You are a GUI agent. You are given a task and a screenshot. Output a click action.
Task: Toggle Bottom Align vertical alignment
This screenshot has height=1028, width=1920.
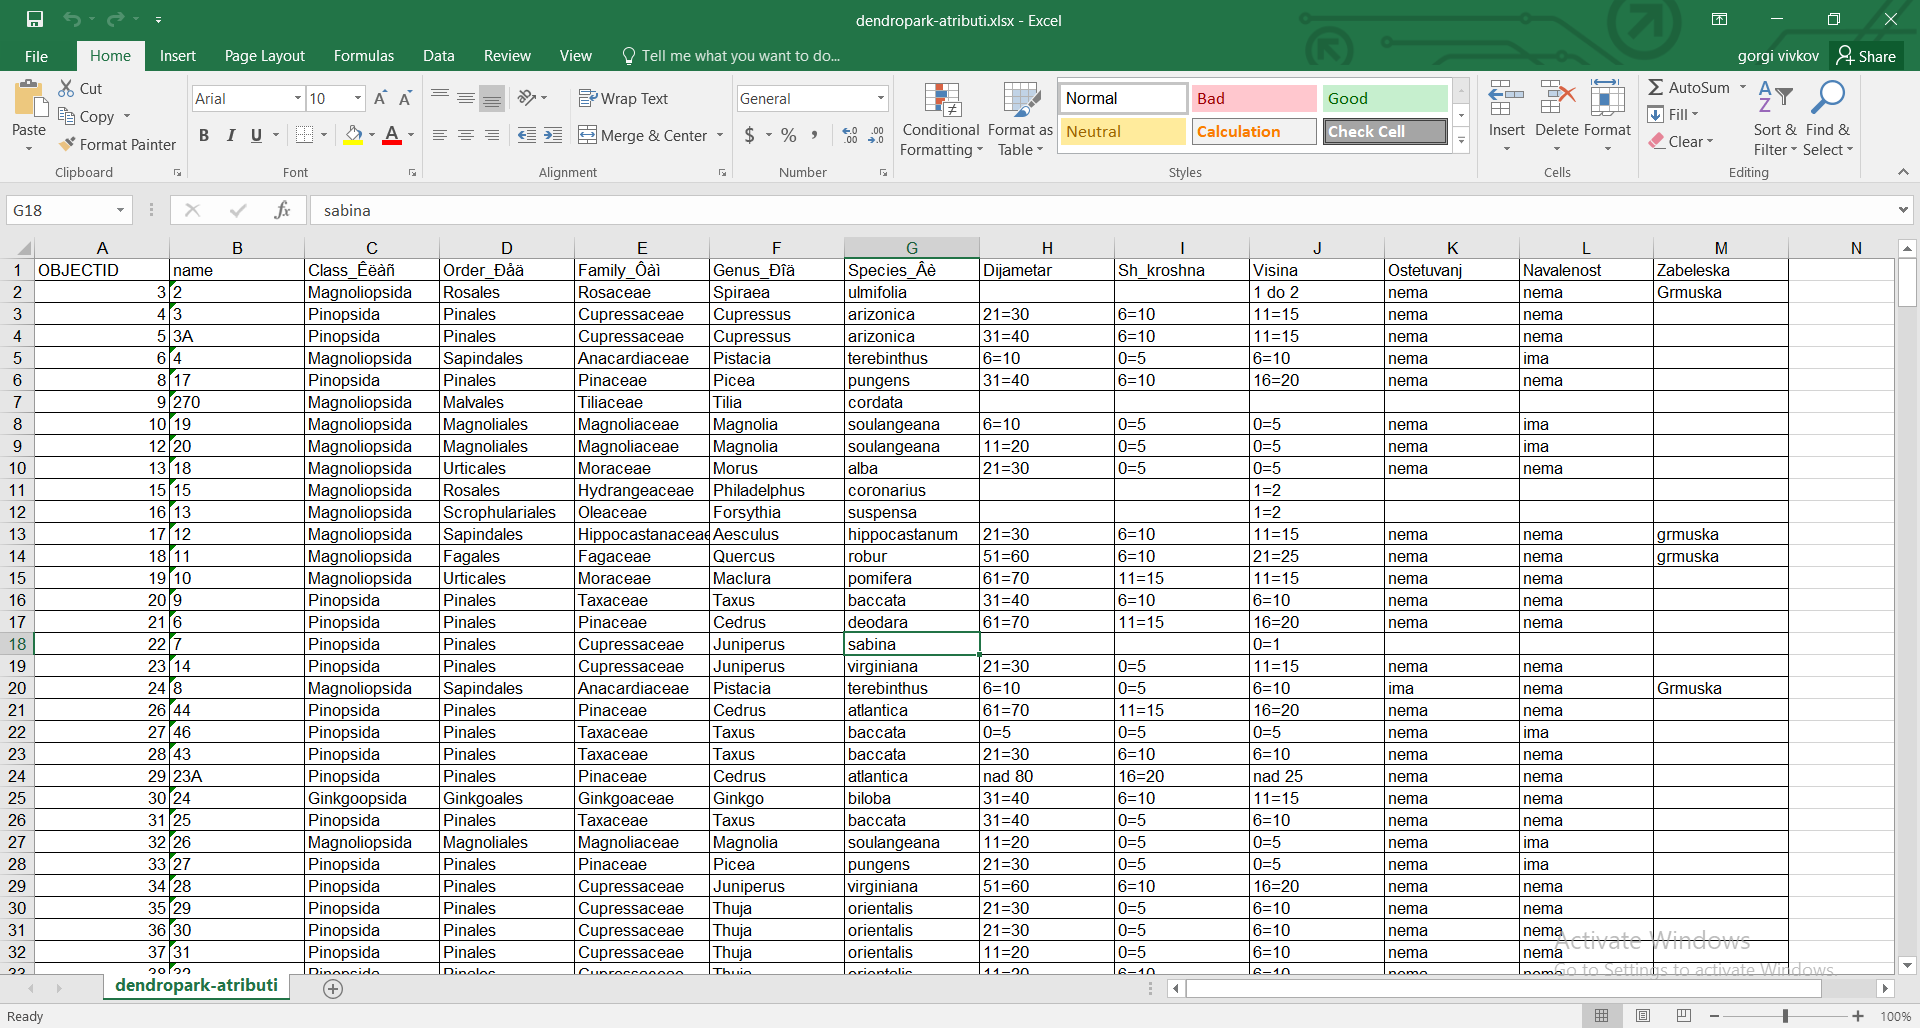pos(492,98)
